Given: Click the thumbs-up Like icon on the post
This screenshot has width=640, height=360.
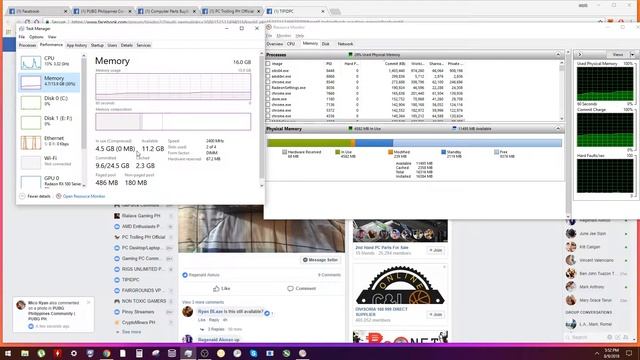Looking at the screenshot, I should tap(216, 289).
